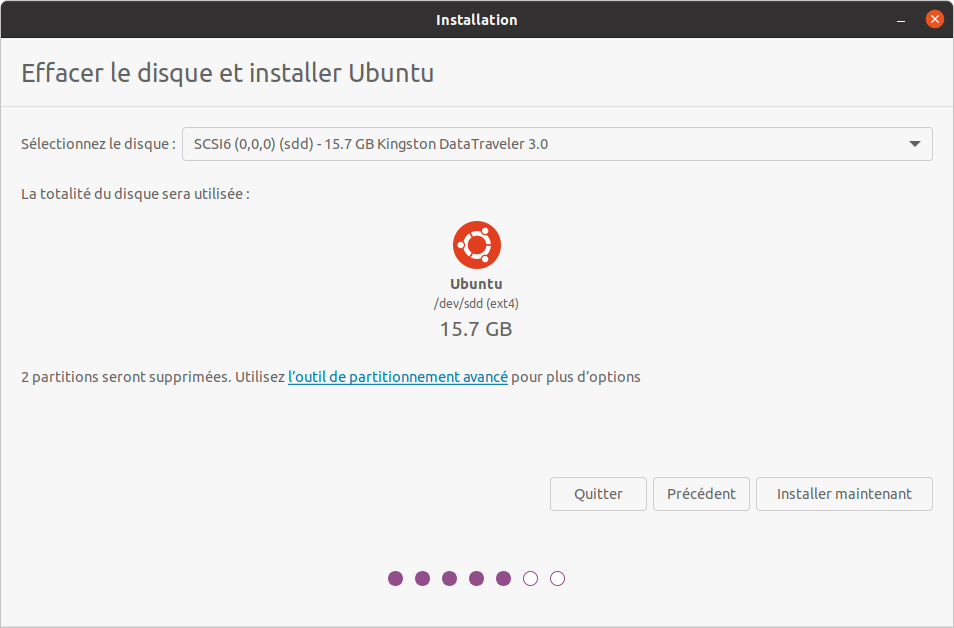This screenshot has width=954, height=628.
Task: Click the heading Effacer le disque et installer Ubuntu
Action: (228, 73)
